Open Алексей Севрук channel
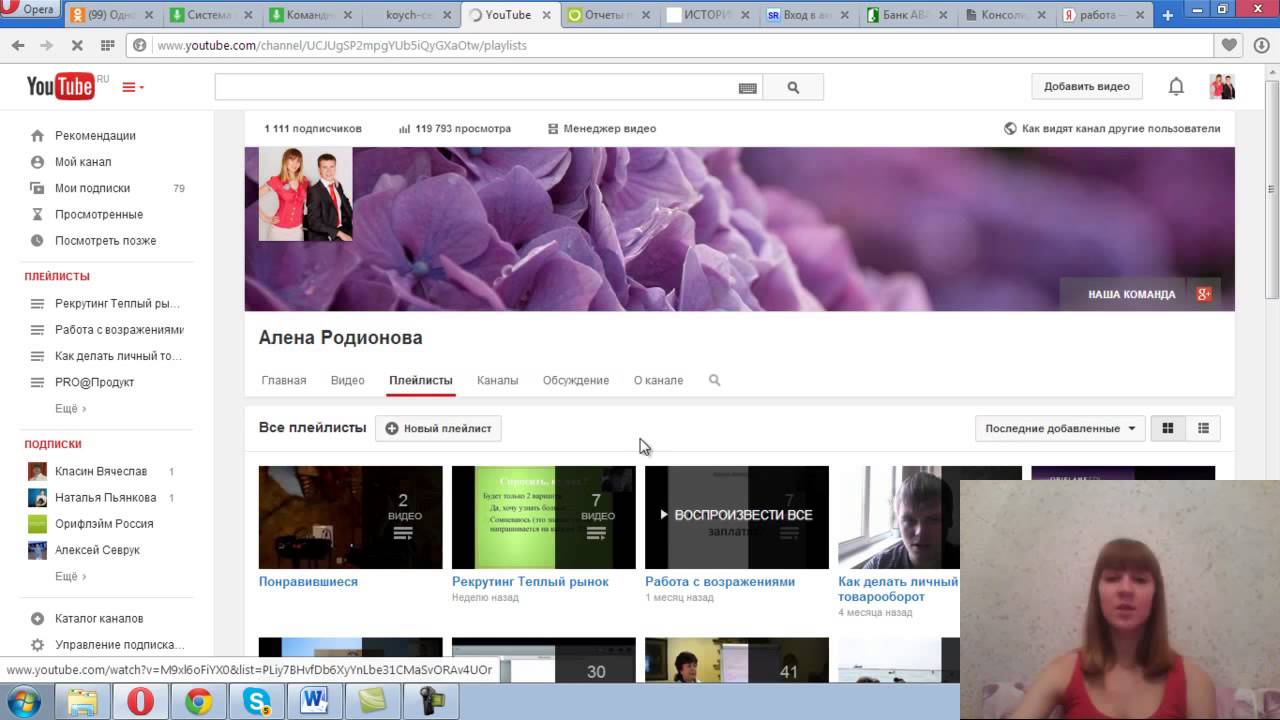Image resolution: width=1280 pixels, height=720 pixels. pos(97,550)
